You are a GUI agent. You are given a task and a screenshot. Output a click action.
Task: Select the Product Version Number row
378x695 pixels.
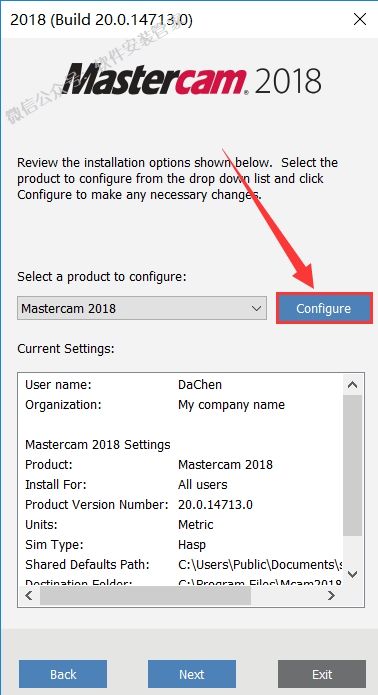click(x=181, y=504)
